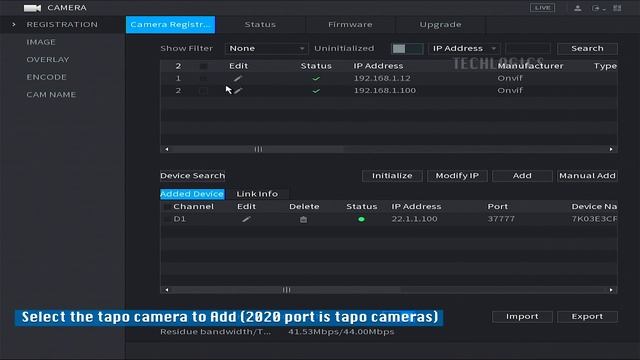Open the Camera Registration tab
640x360 pixels.
170,24
